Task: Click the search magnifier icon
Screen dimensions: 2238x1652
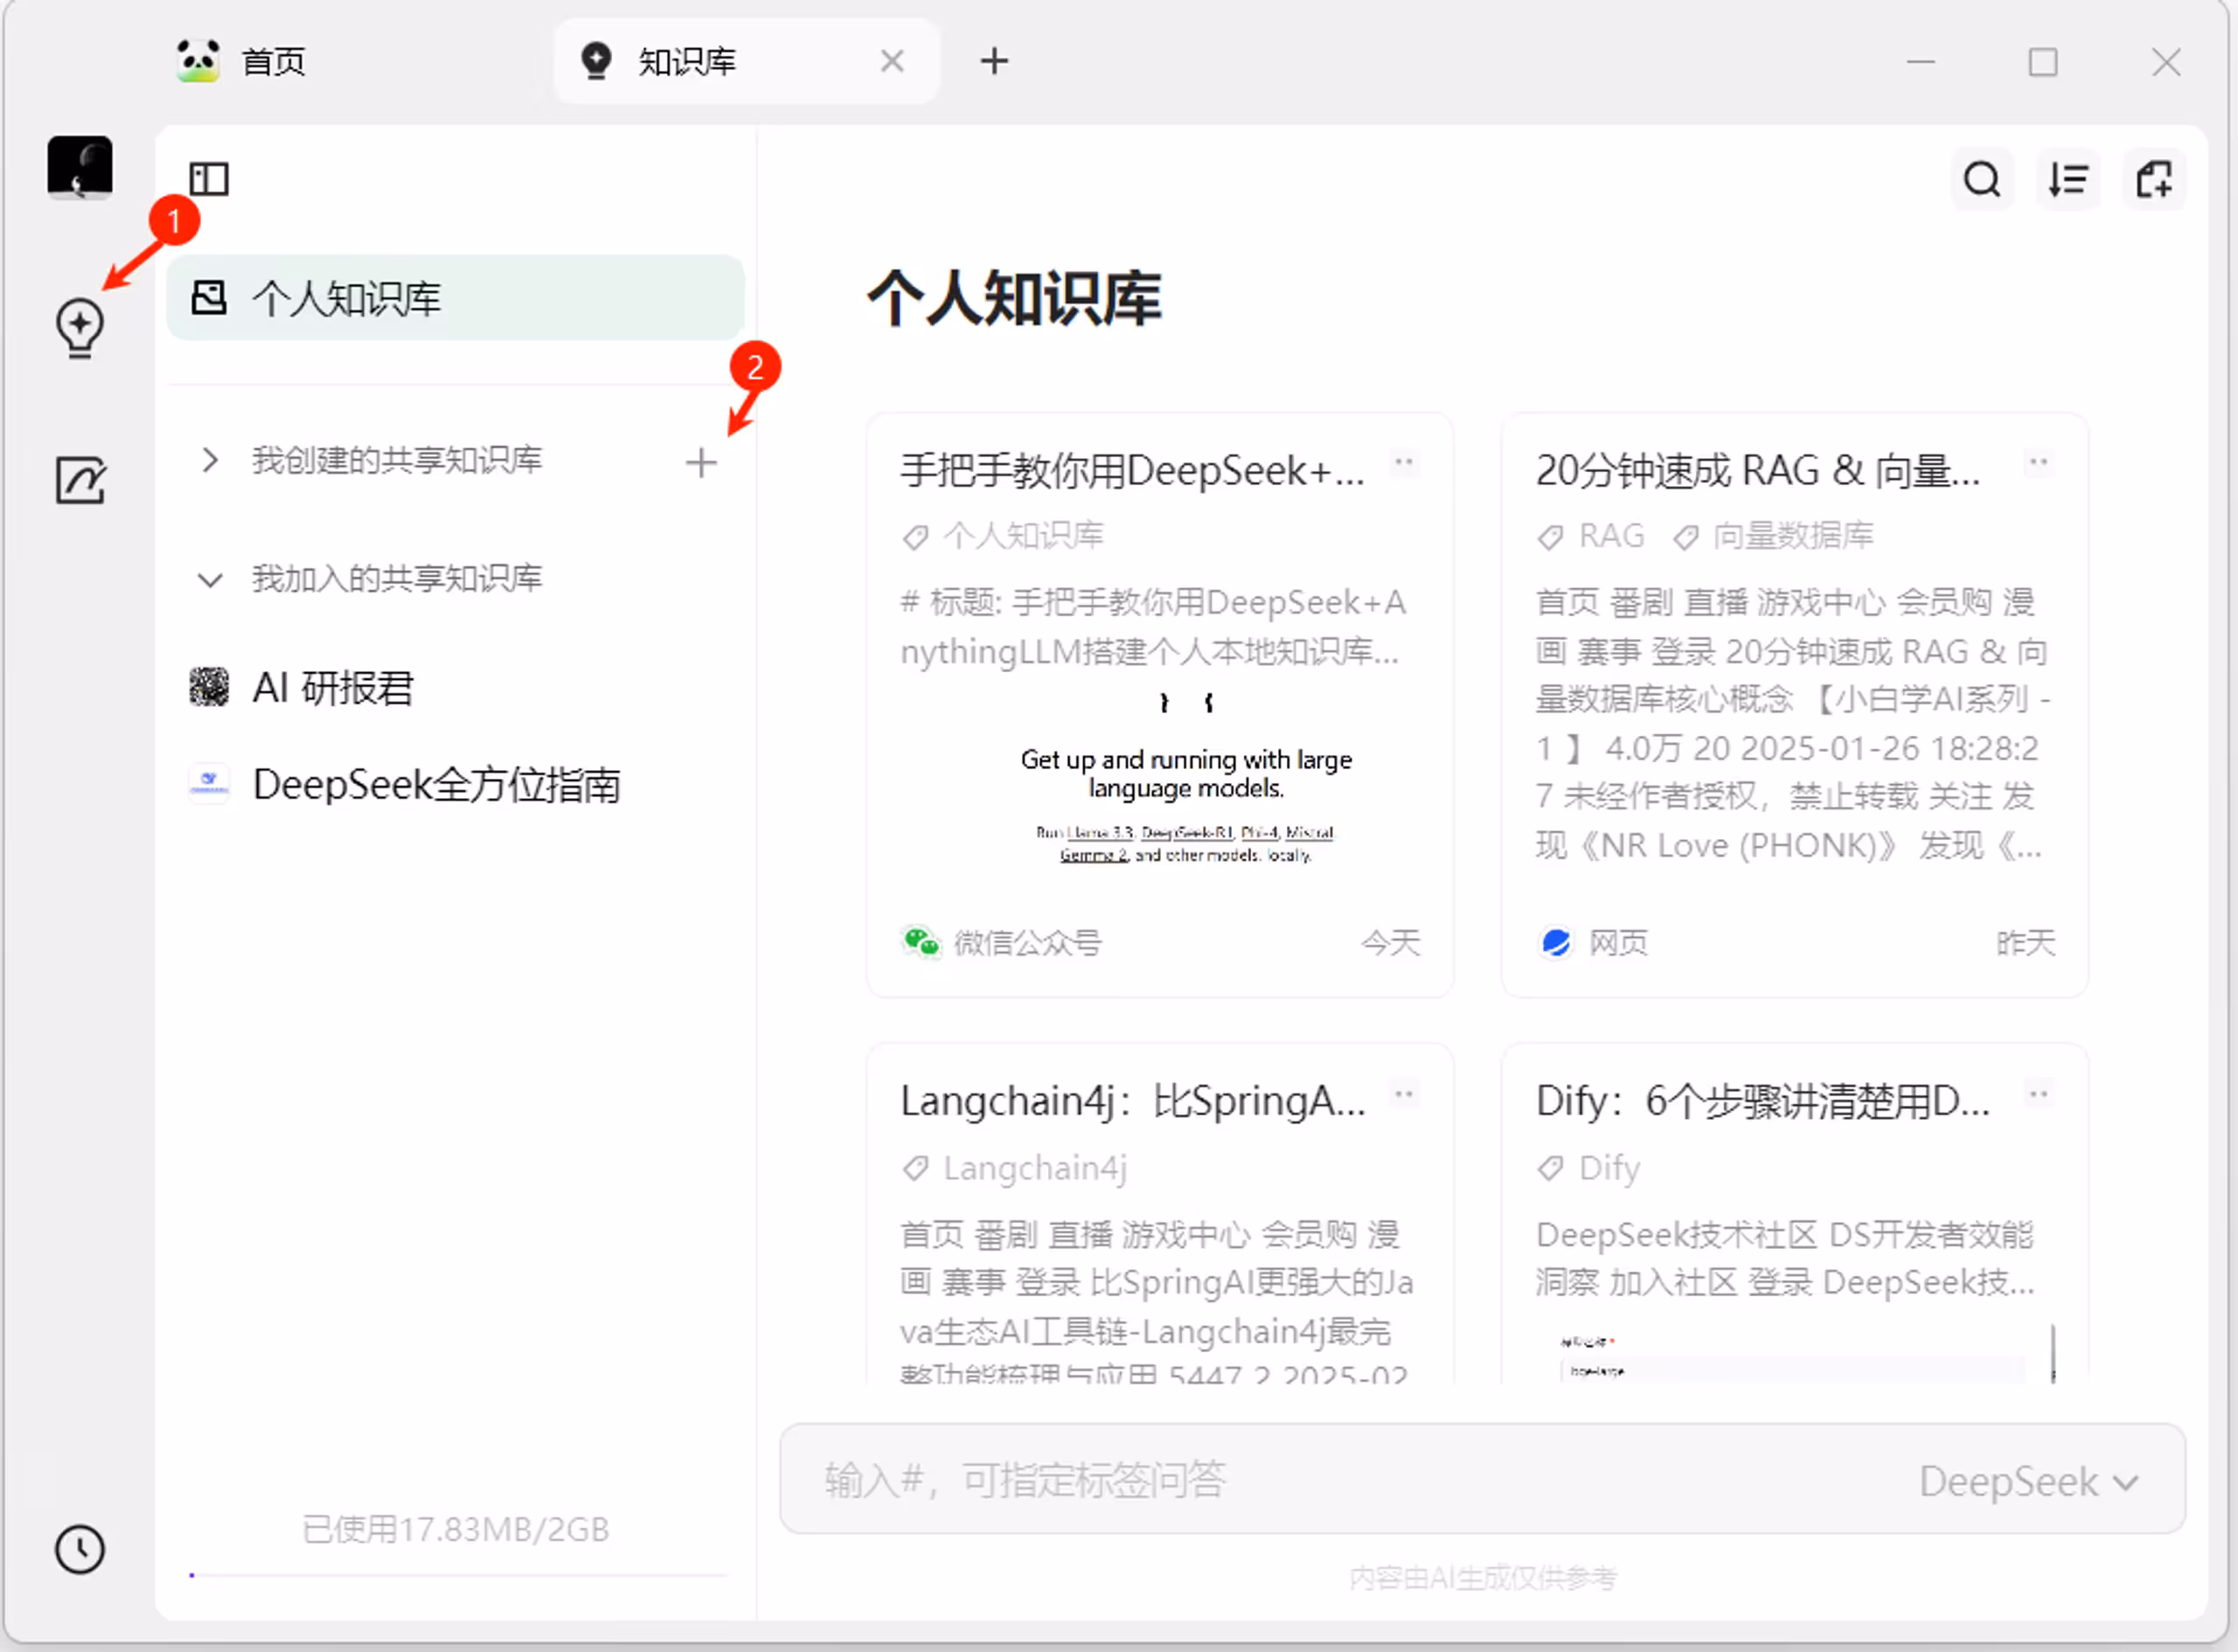Action: 1981,180
